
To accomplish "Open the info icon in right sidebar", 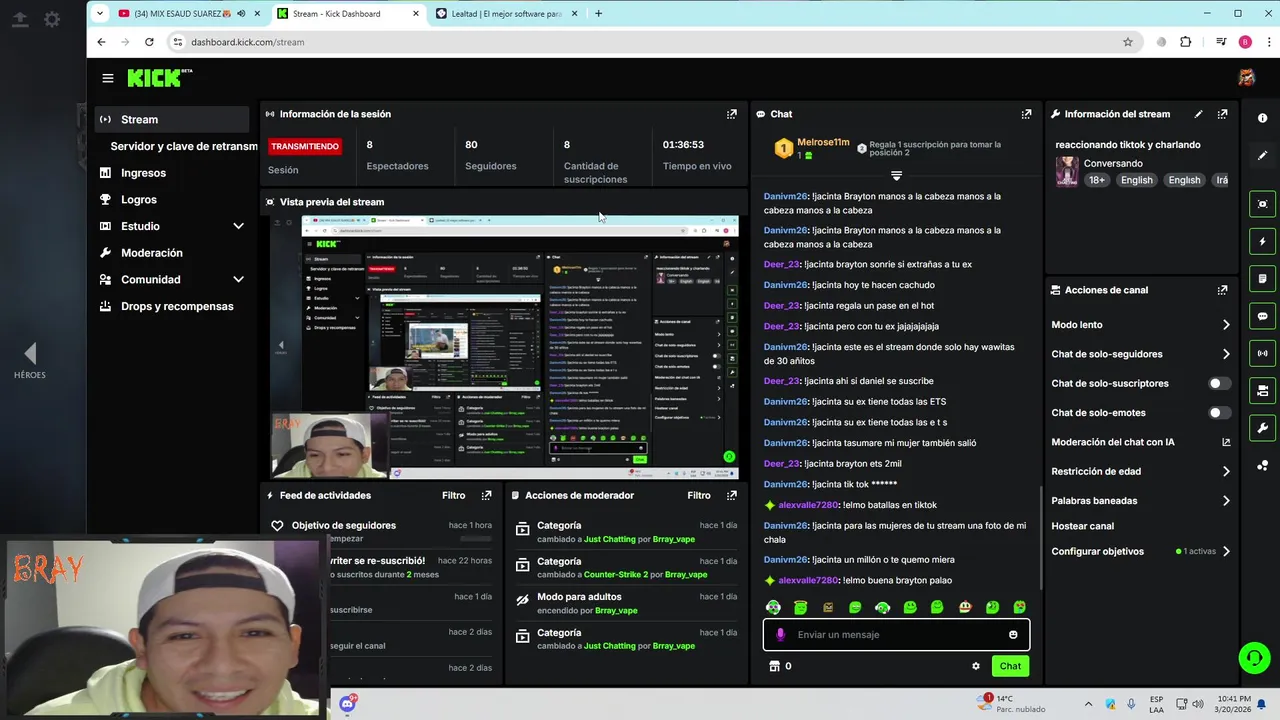I will 1262,118.
